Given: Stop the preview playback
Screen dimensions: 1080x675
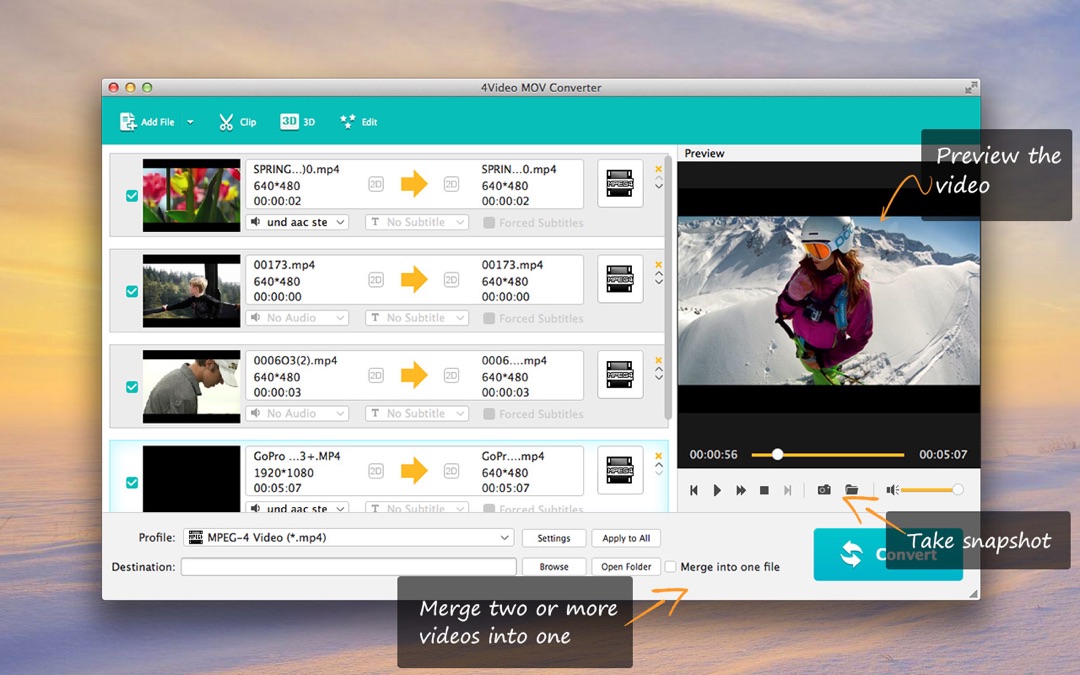Looking at the screenshot, I should pos(764,490).
